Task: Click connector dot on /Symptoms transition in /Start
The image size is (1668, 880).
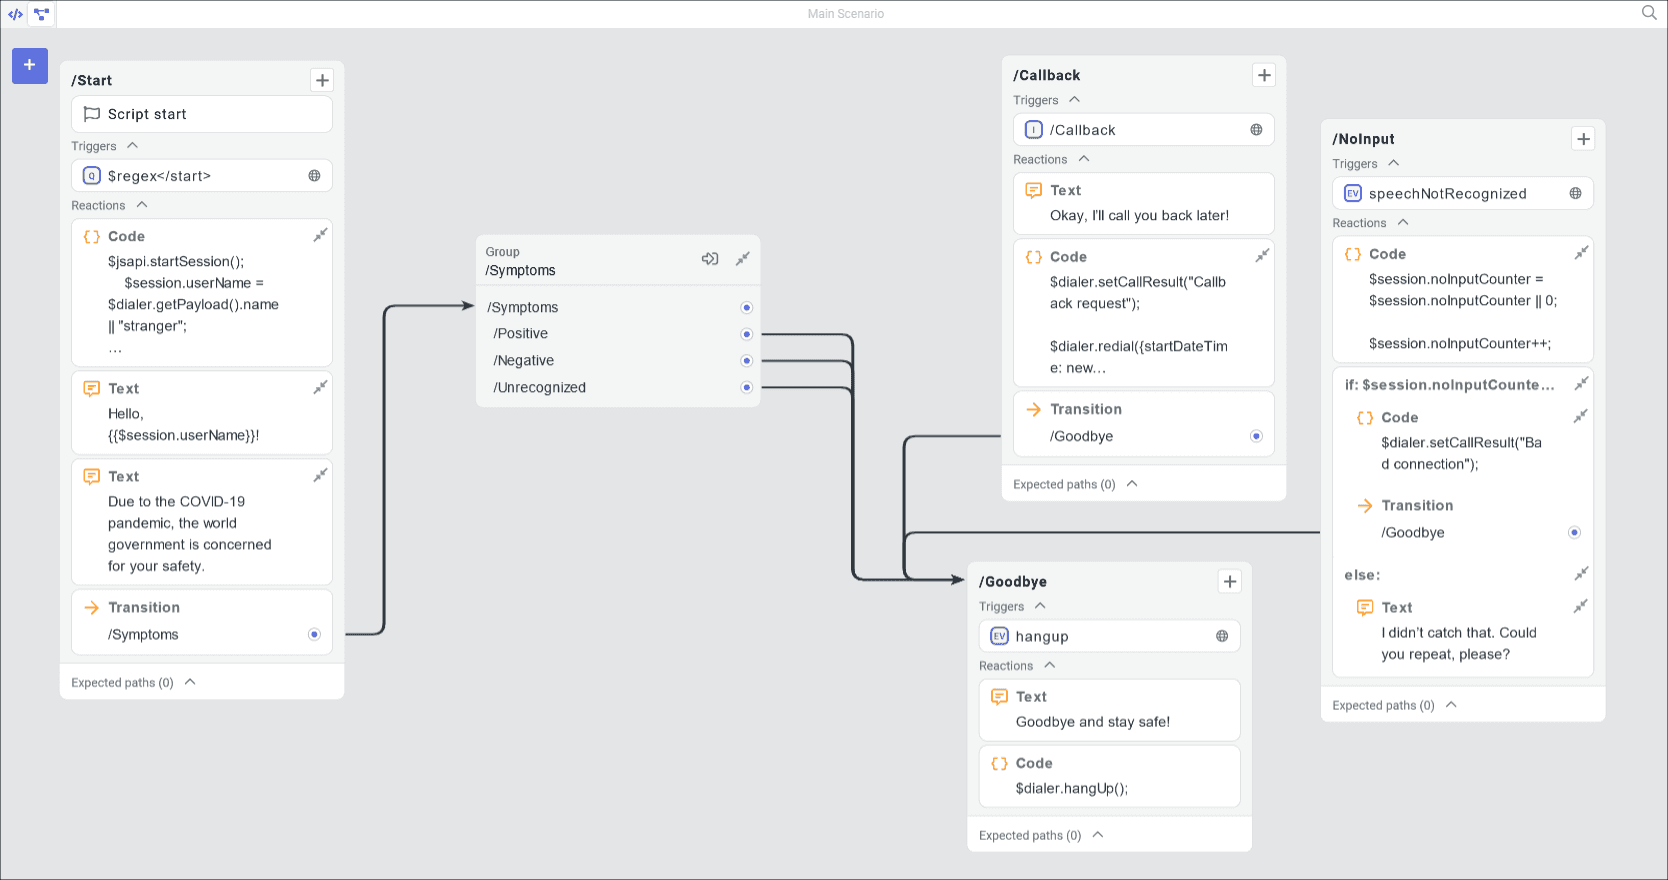Action: click(314, 634)
